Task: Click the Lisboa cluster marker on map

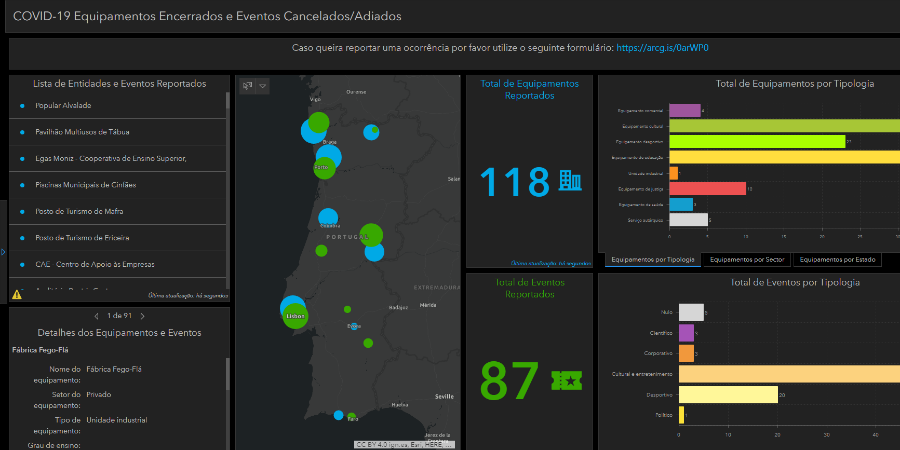Action: click(x=294, y=313)
